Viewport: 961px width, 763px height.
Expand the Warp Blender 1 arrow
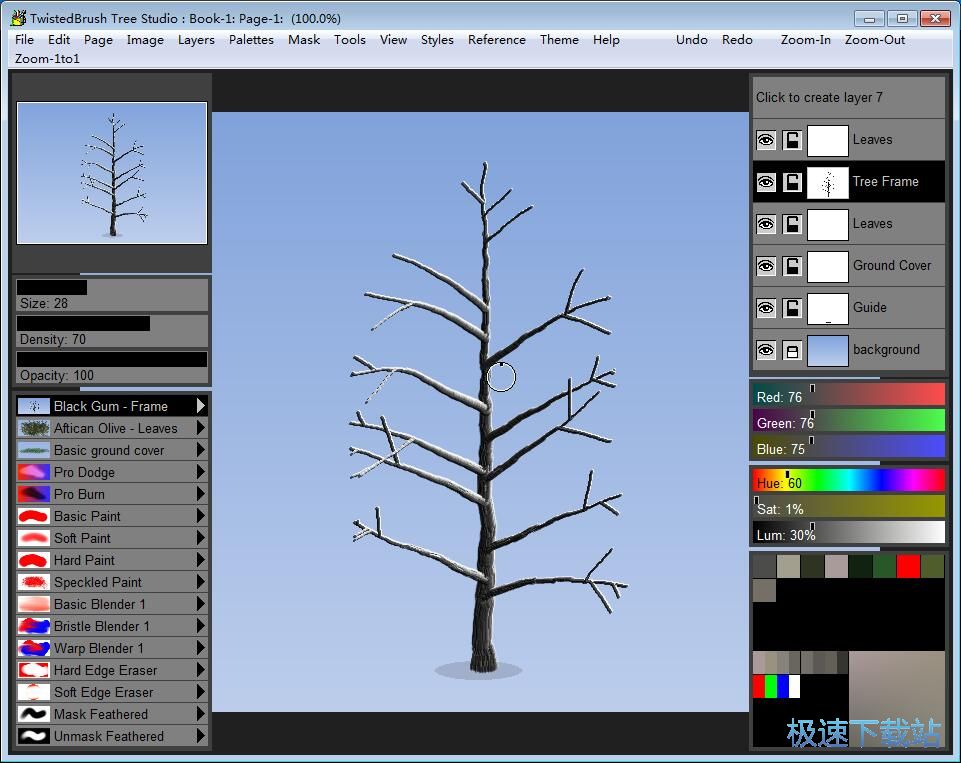[201, 648]
